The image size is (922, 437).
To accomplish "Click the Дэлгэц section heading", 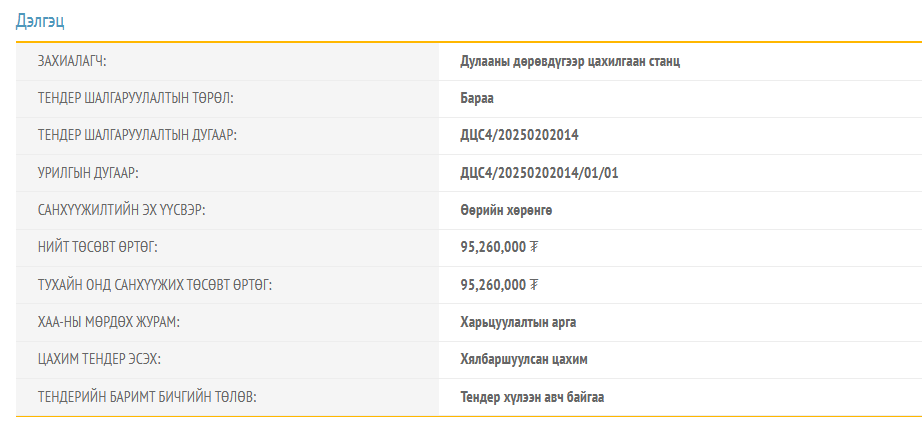I will tap(40, 21).
